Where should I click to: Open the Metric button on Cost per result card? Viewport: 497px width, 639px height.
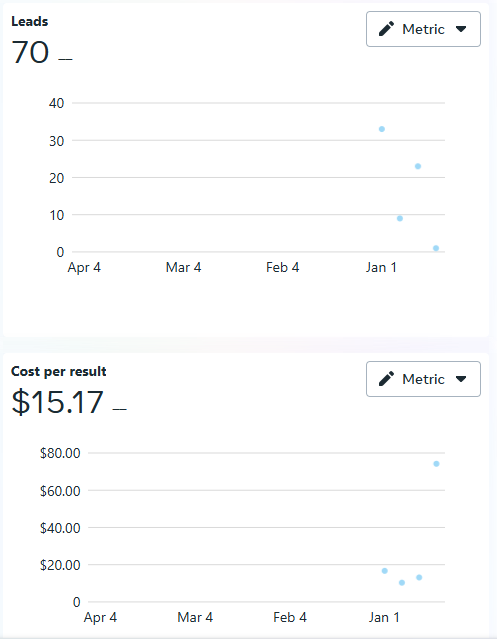click(x=423, y=379)
